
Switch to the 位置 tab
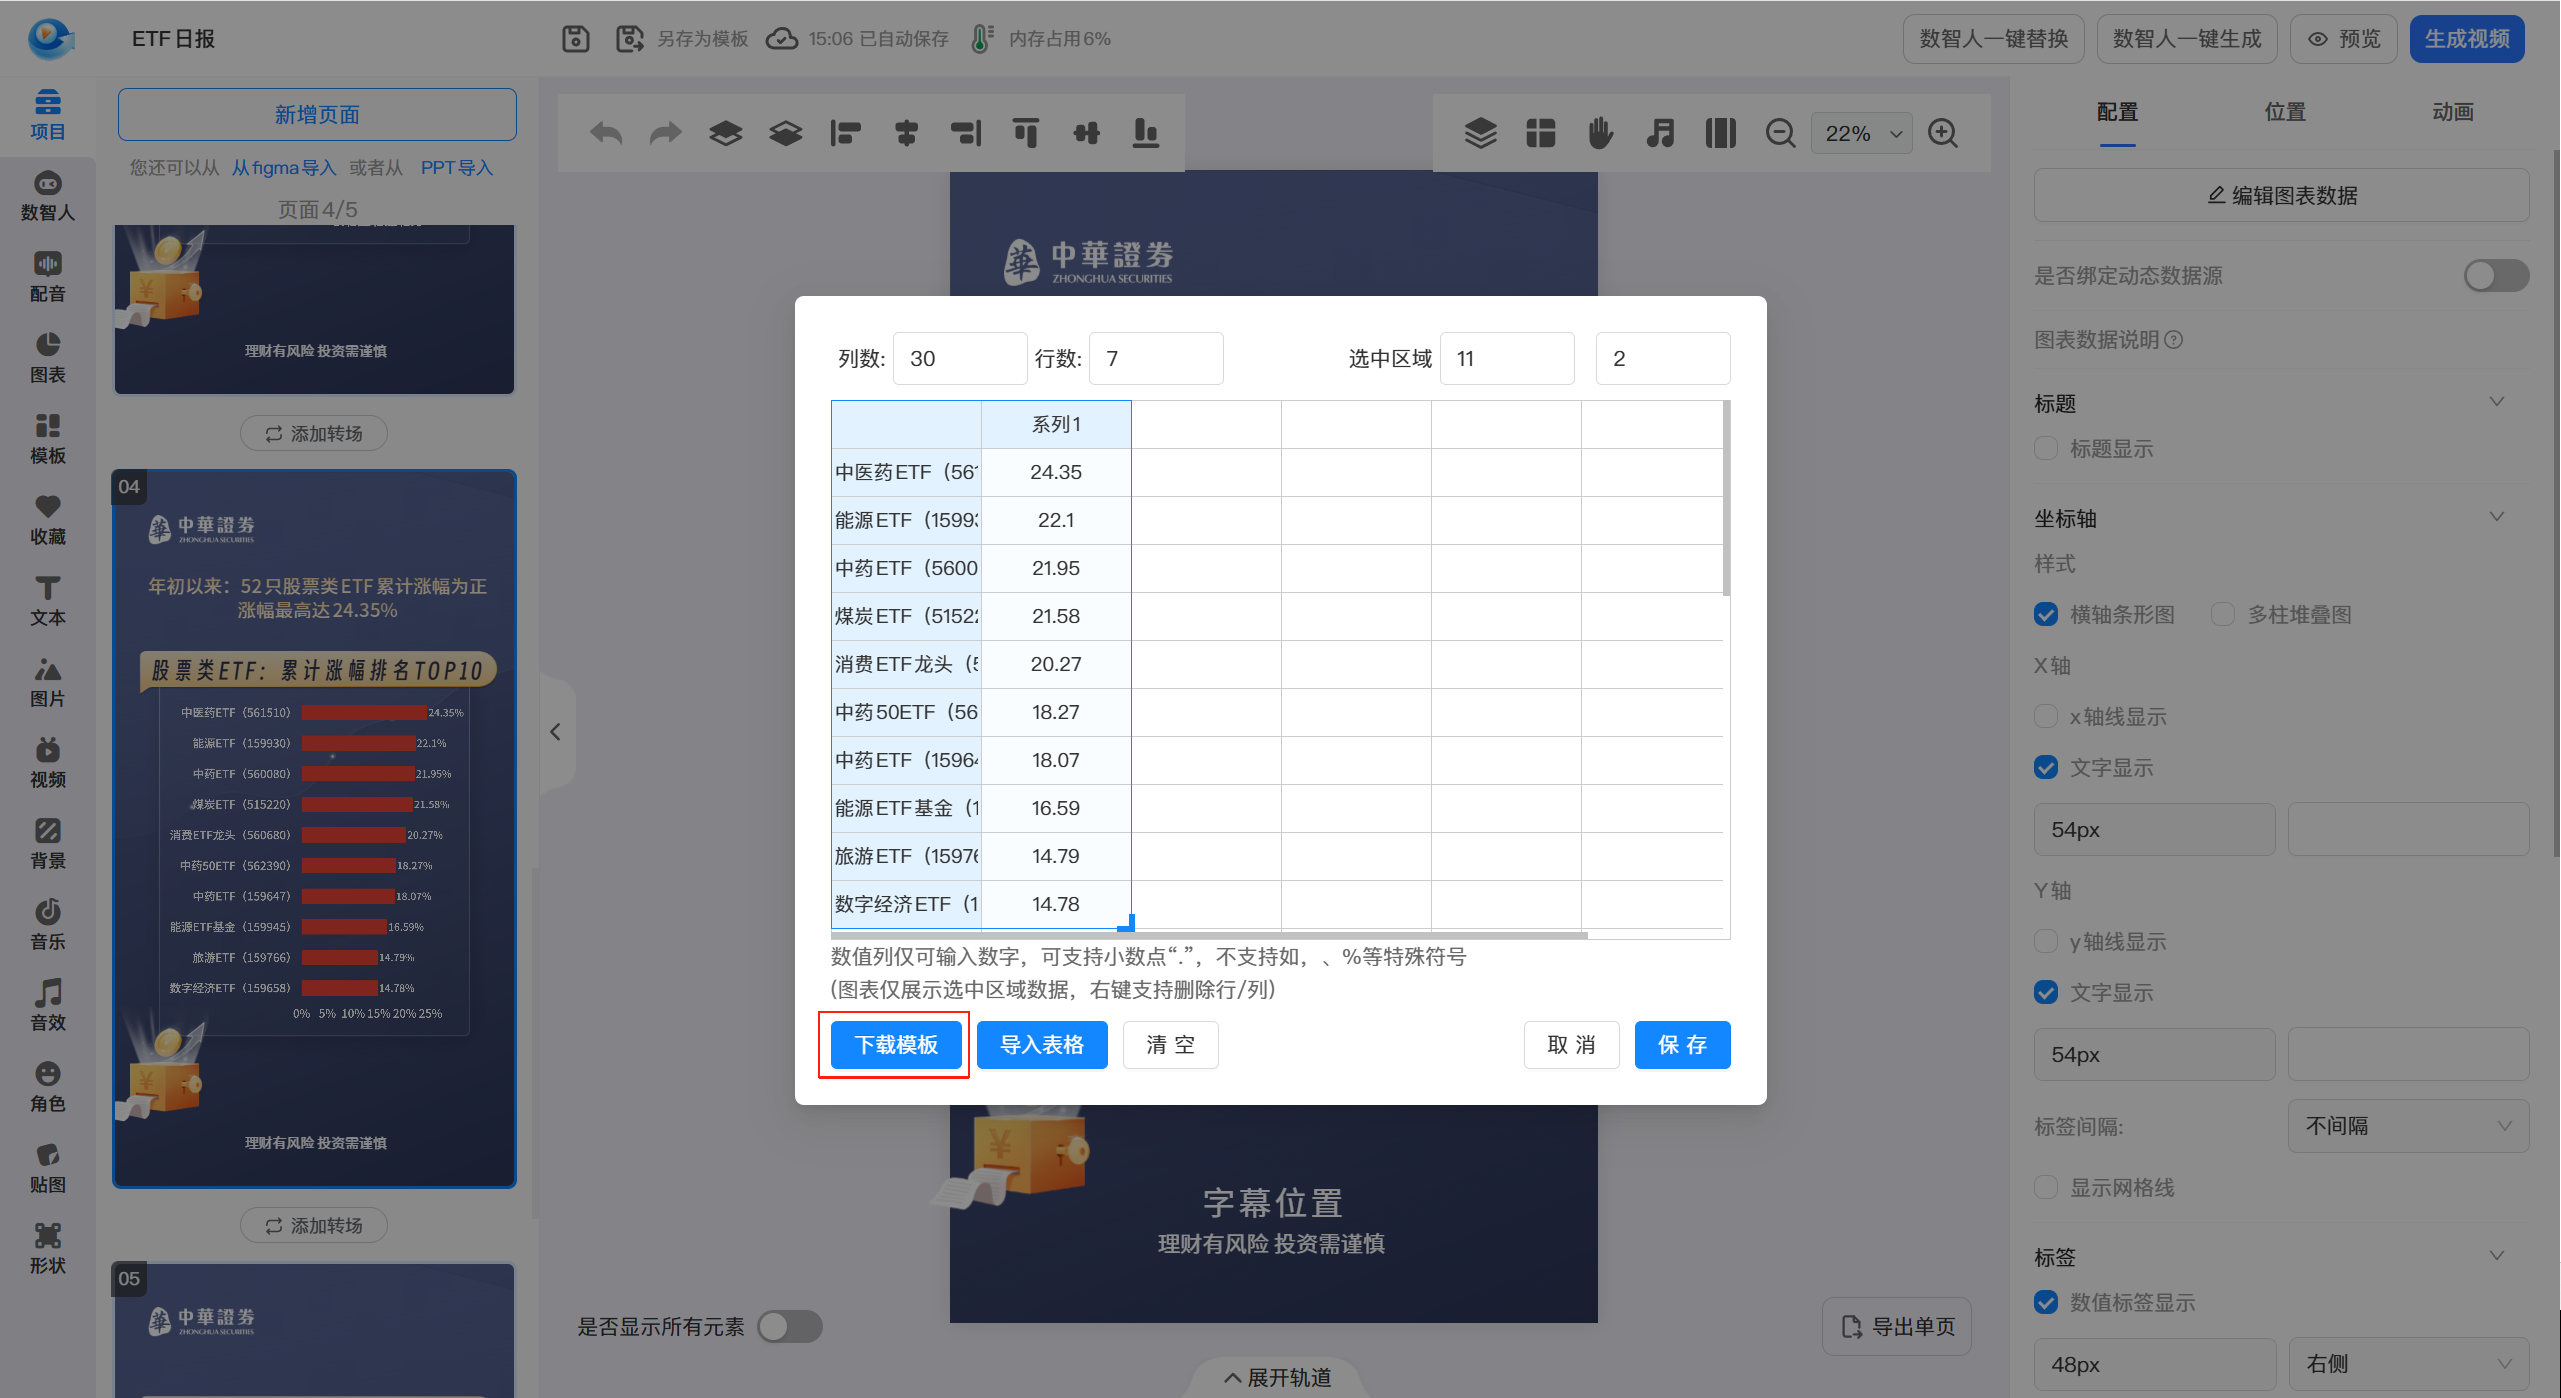[2285, 112]
